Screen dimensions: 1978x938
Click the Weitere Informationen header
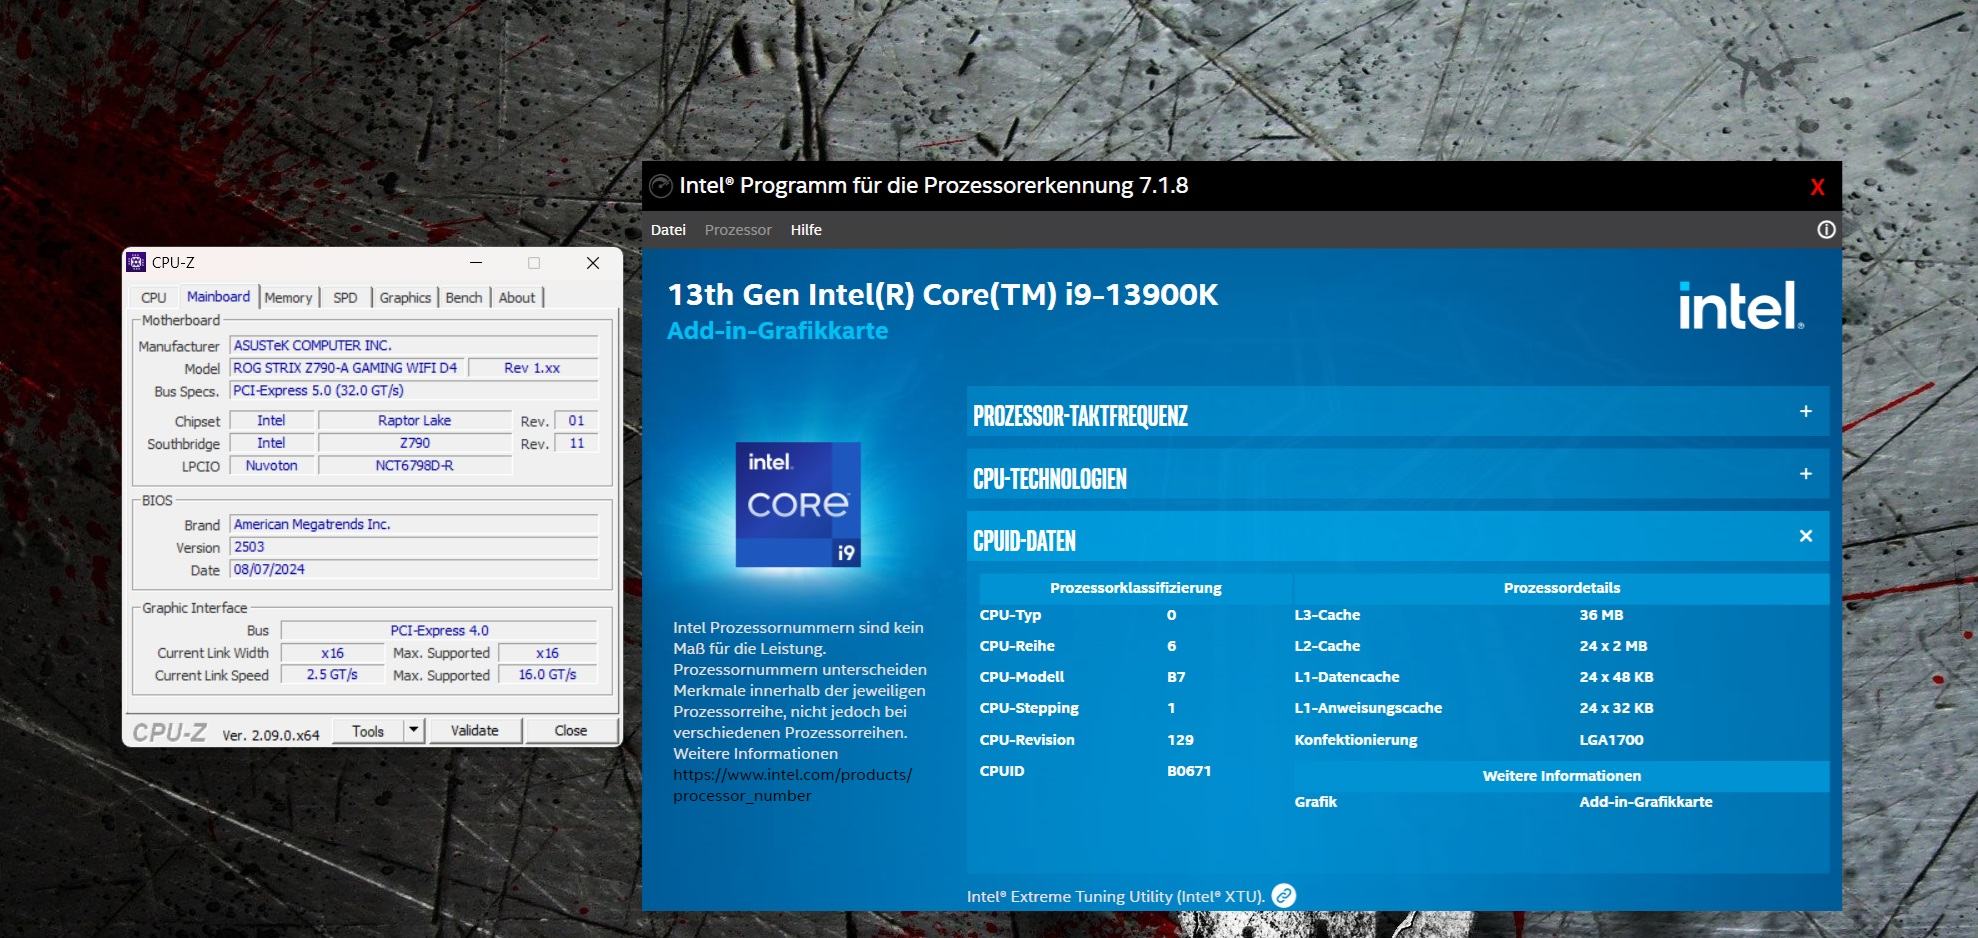[1562, 776]
